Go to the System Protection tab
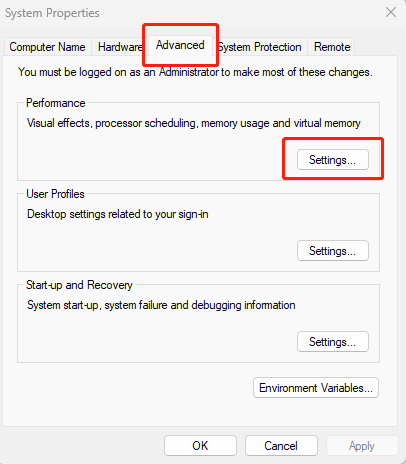Viewport: 406px width, 464px height. pyautogui.click(x=260, y=47)
